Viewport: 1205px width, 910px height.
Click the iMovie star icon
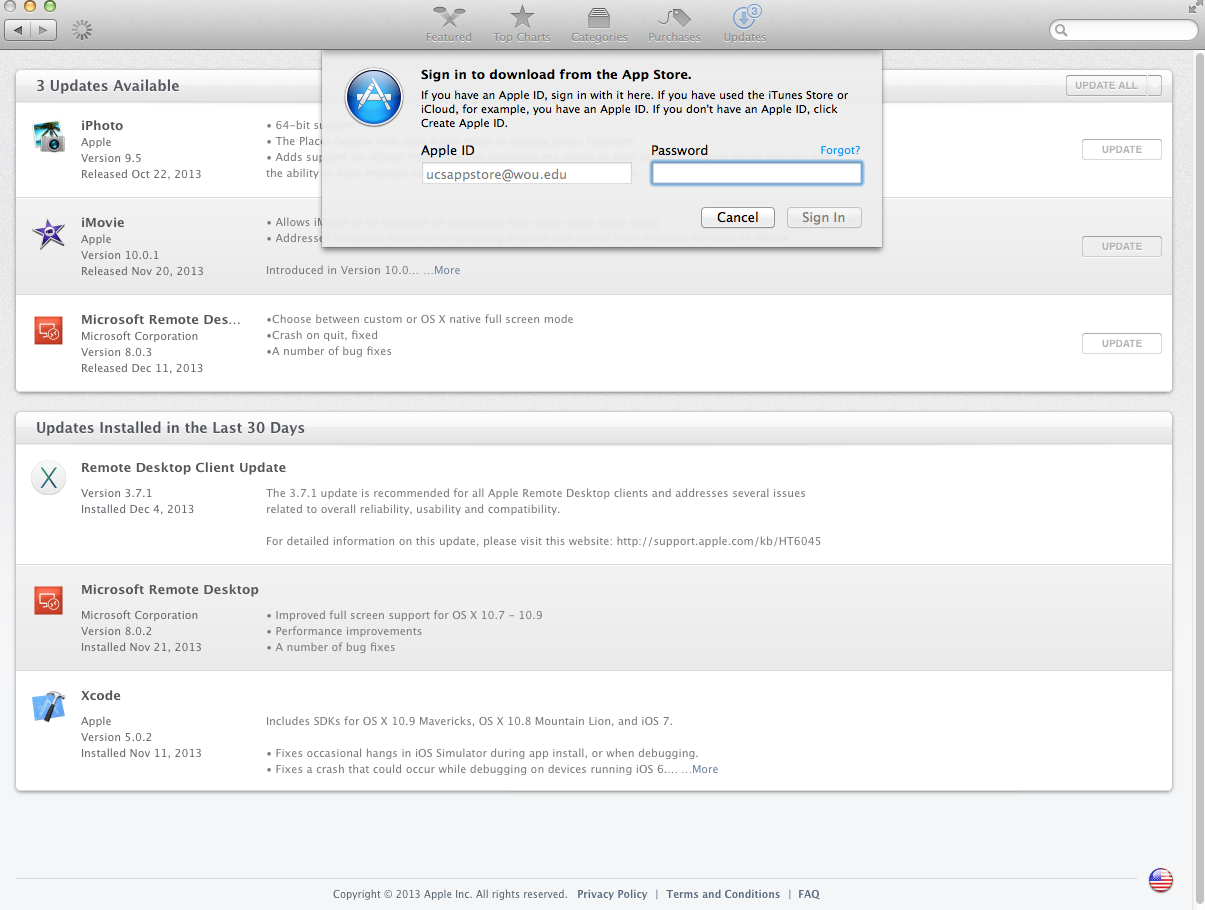point(48,234)
